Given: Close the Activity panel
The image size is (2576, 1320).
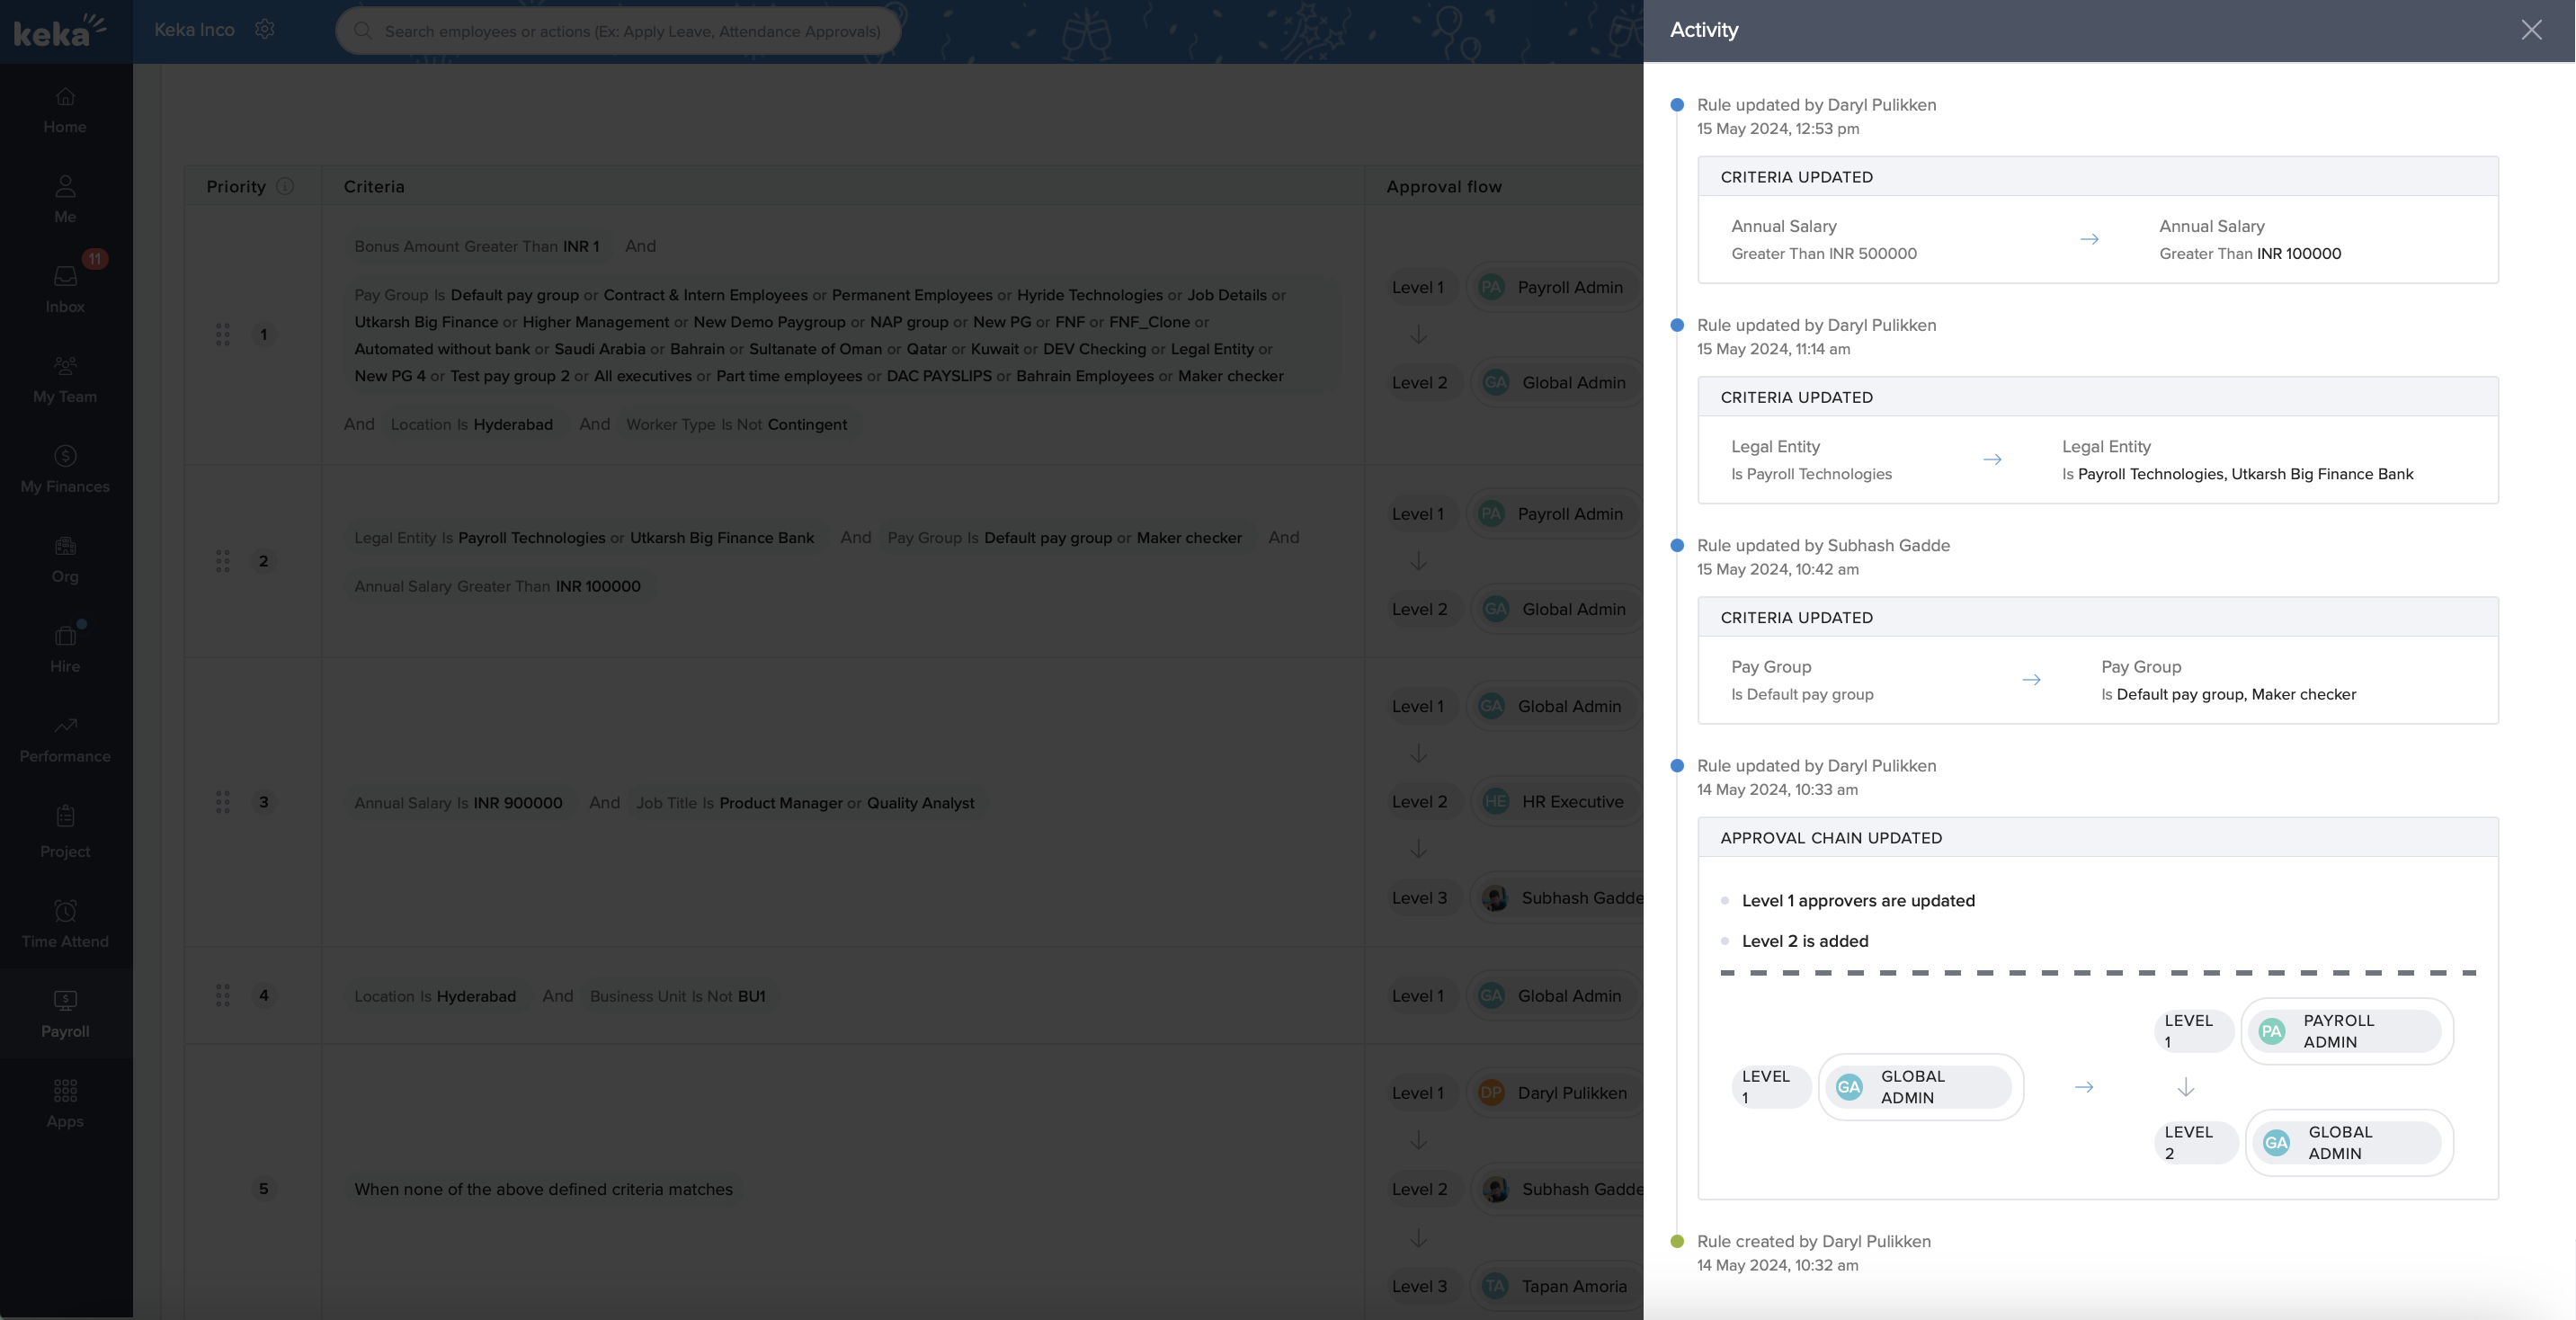Looking at the screenshot, I should (2531, 30).
